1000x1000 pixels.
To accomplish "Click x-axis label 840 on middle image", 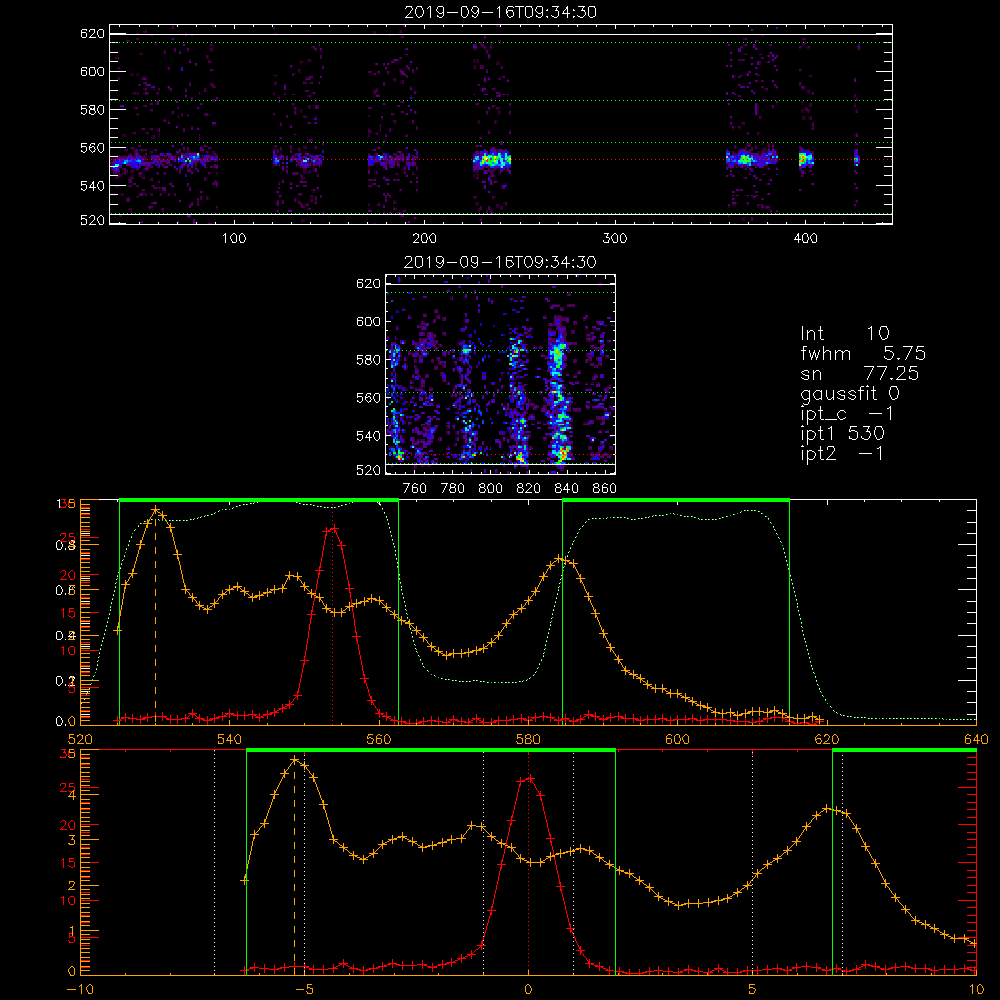I will (x=566, y=489).
